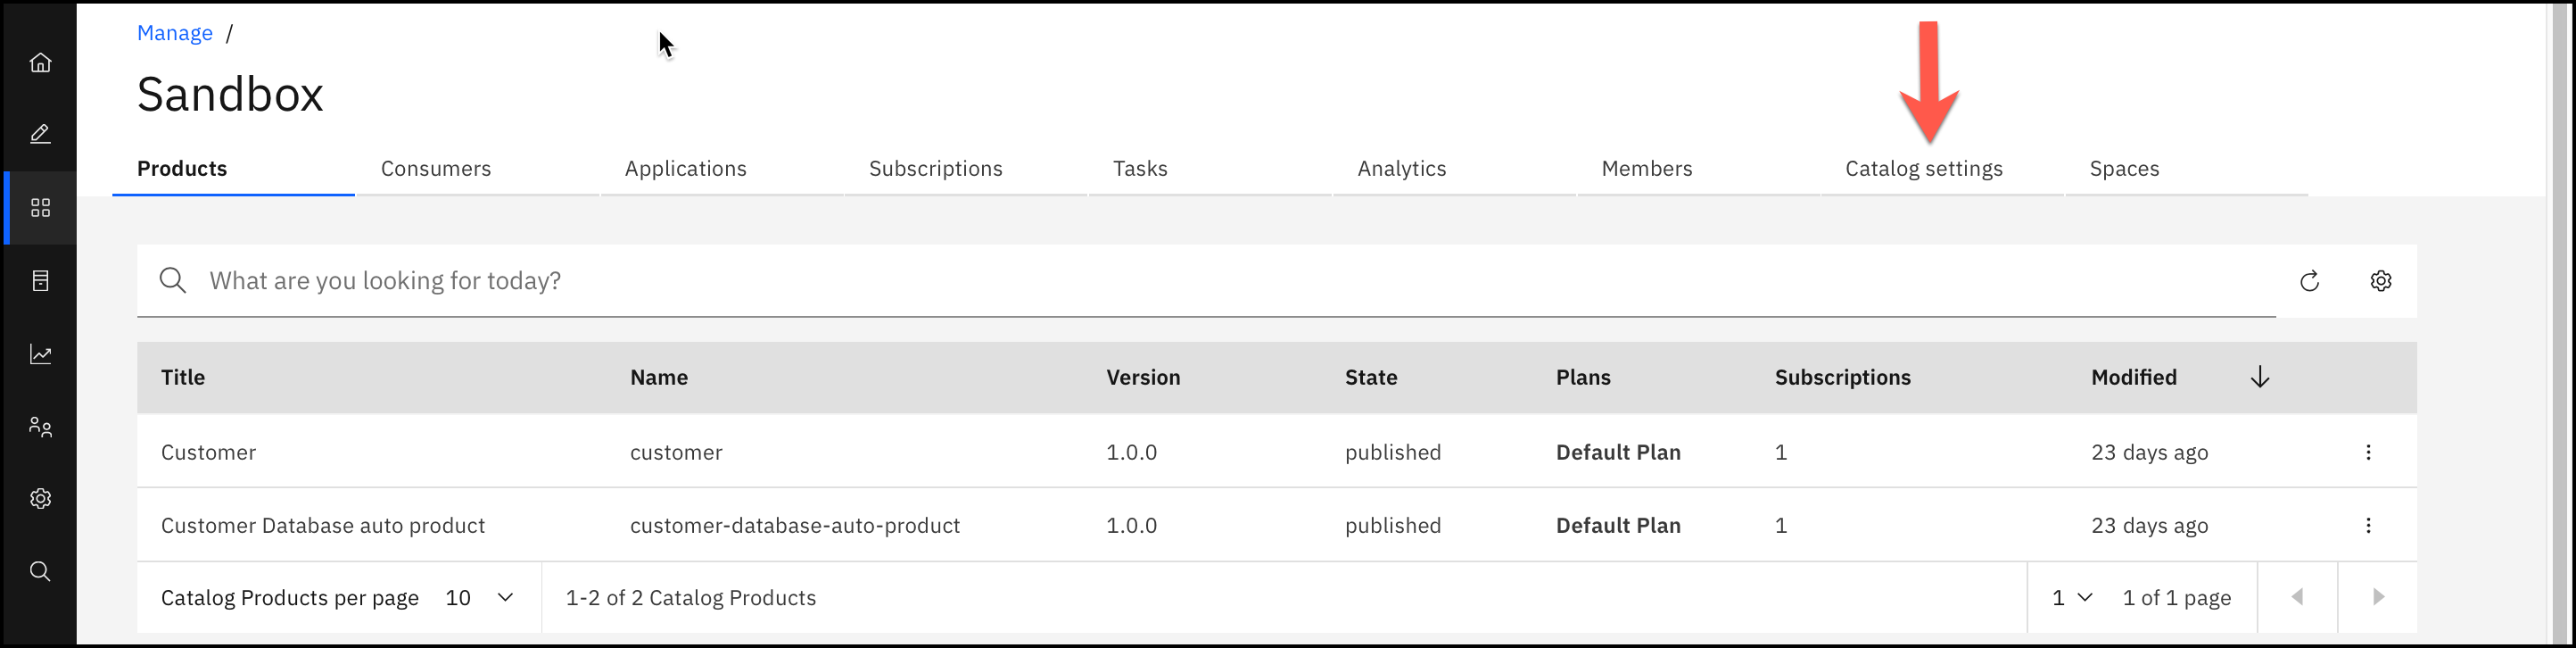Image resolution: width=2576 pixels, height=648 pixels.
Task: Go to Home in left sidebar
Action: (x=40, y=63)
